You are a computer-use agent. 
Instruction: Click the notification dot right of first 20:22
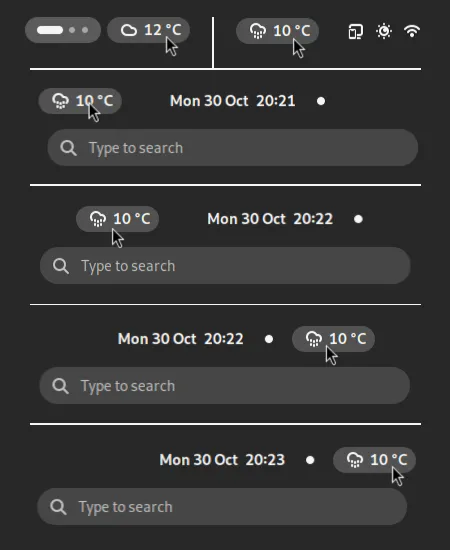[x=358, y=219]
